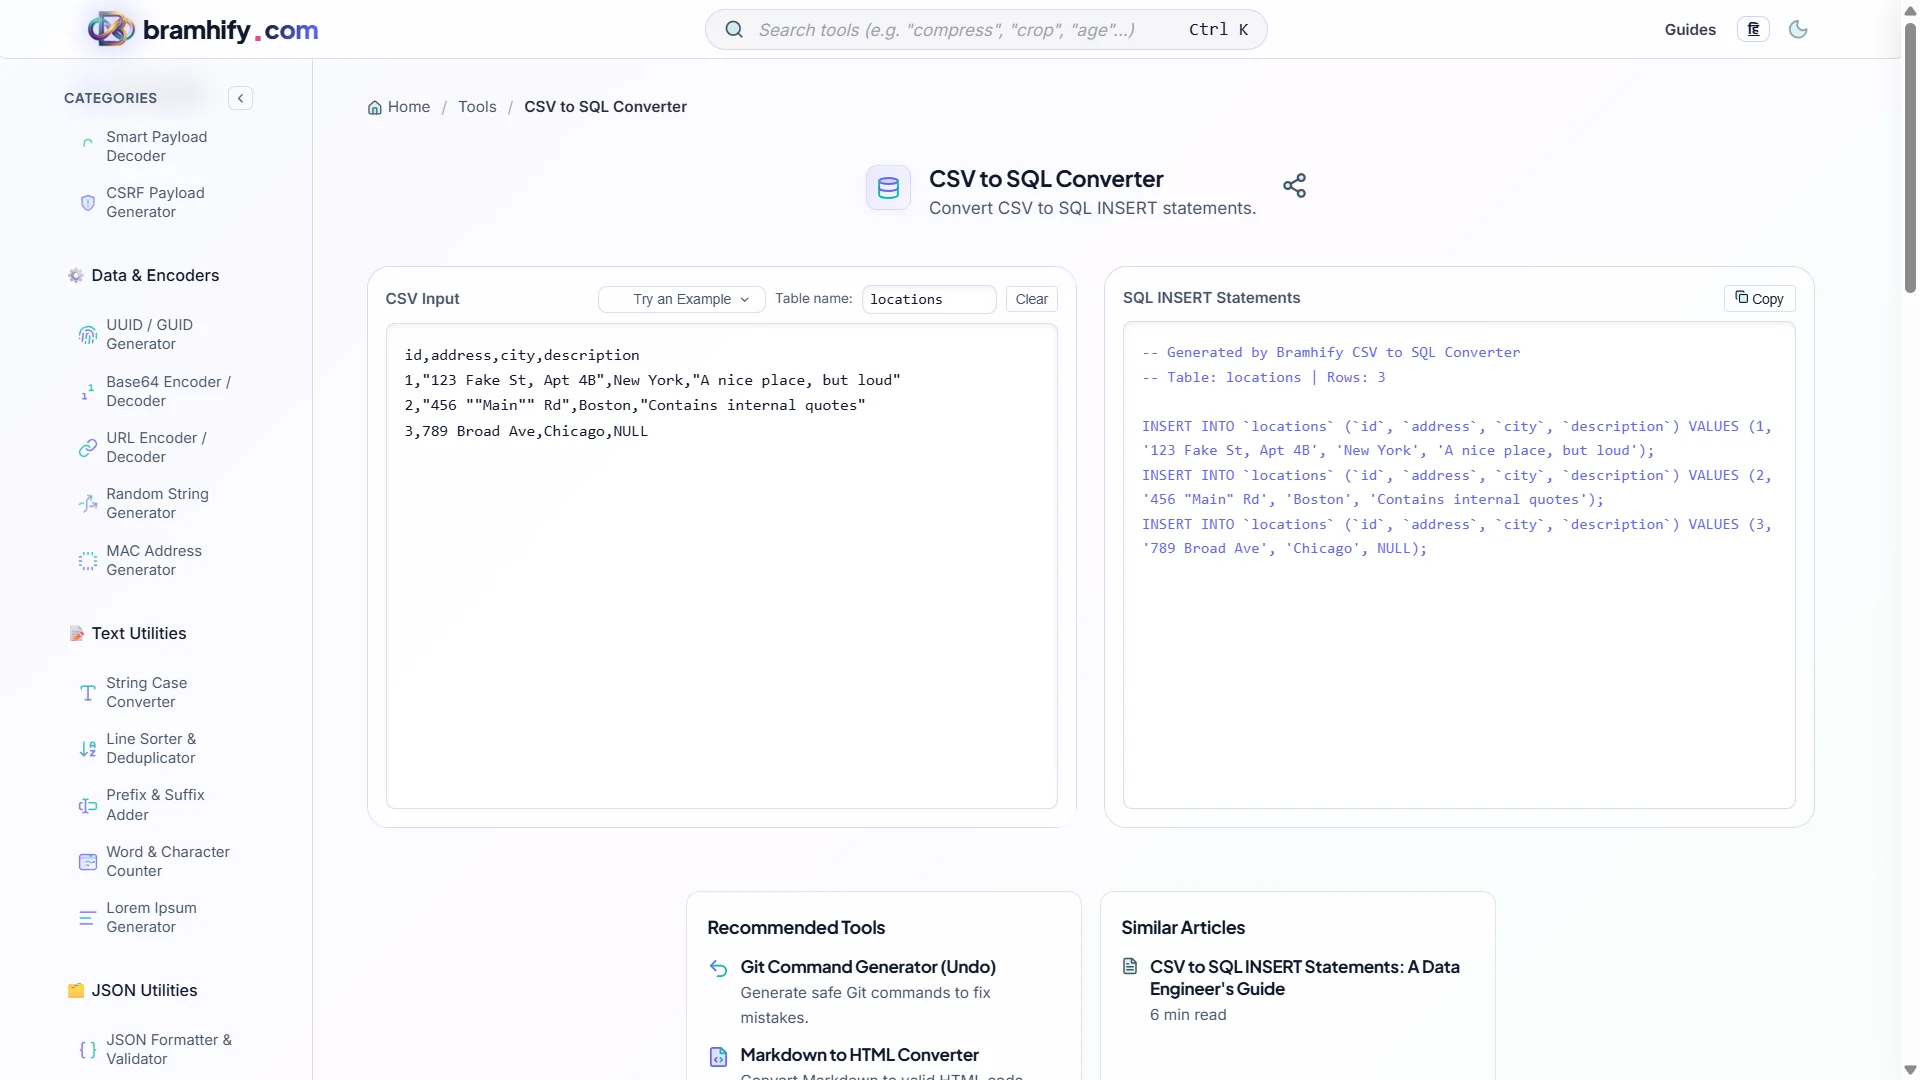Viewport: 1920px width, 1080px height.
Task: Toggle dark mode moon icon
Action: (1798, 30)
